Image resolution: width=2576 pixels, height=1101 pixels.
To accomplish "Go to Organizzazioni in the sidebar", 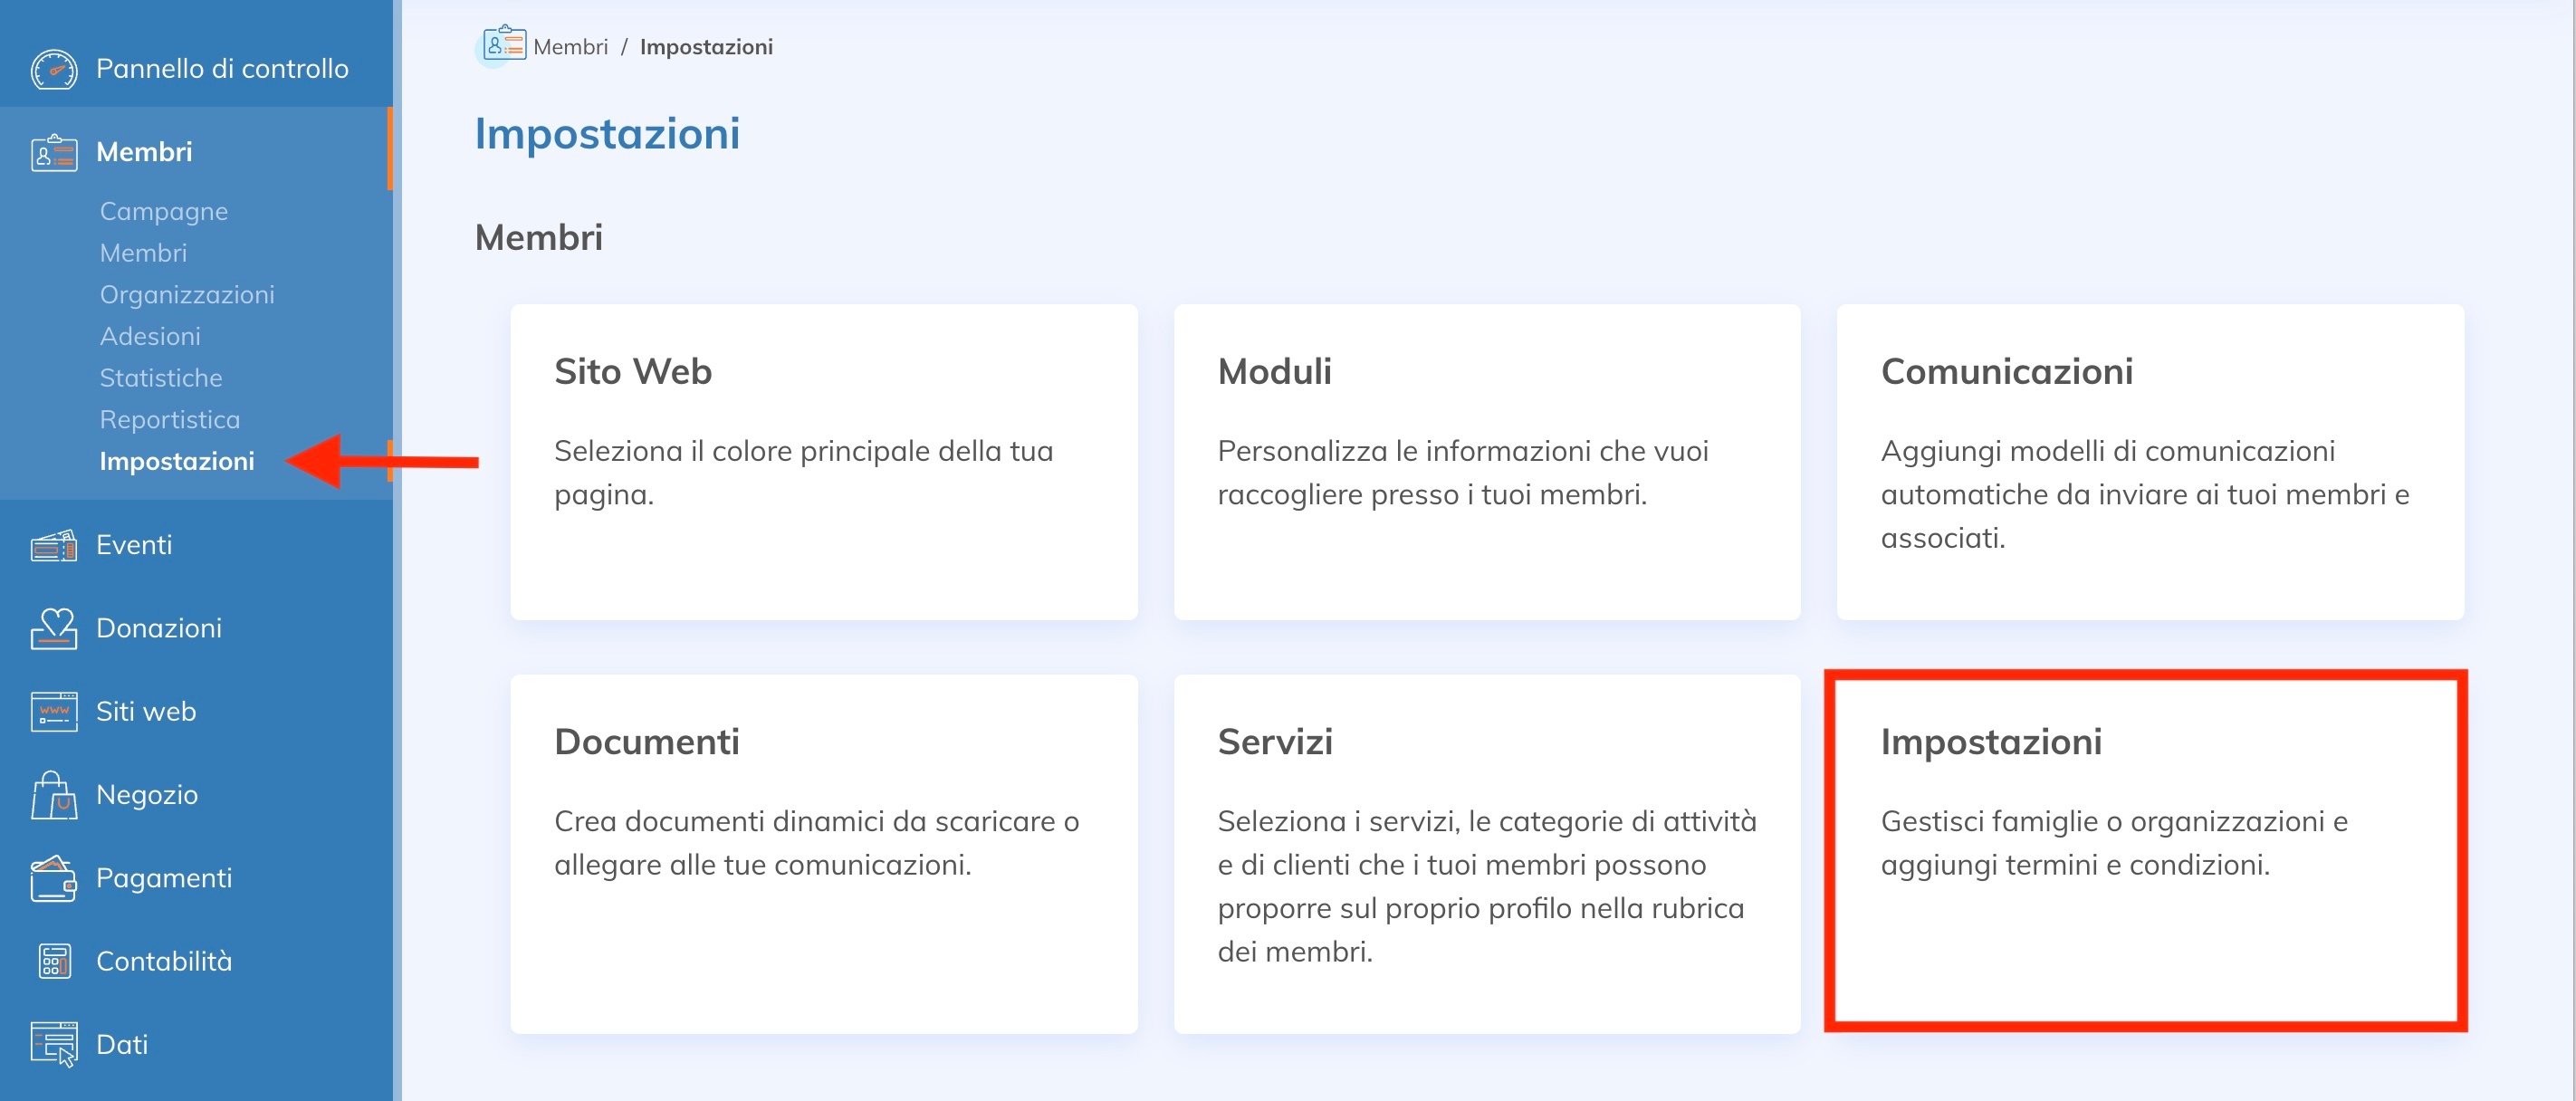I will 187,295.
